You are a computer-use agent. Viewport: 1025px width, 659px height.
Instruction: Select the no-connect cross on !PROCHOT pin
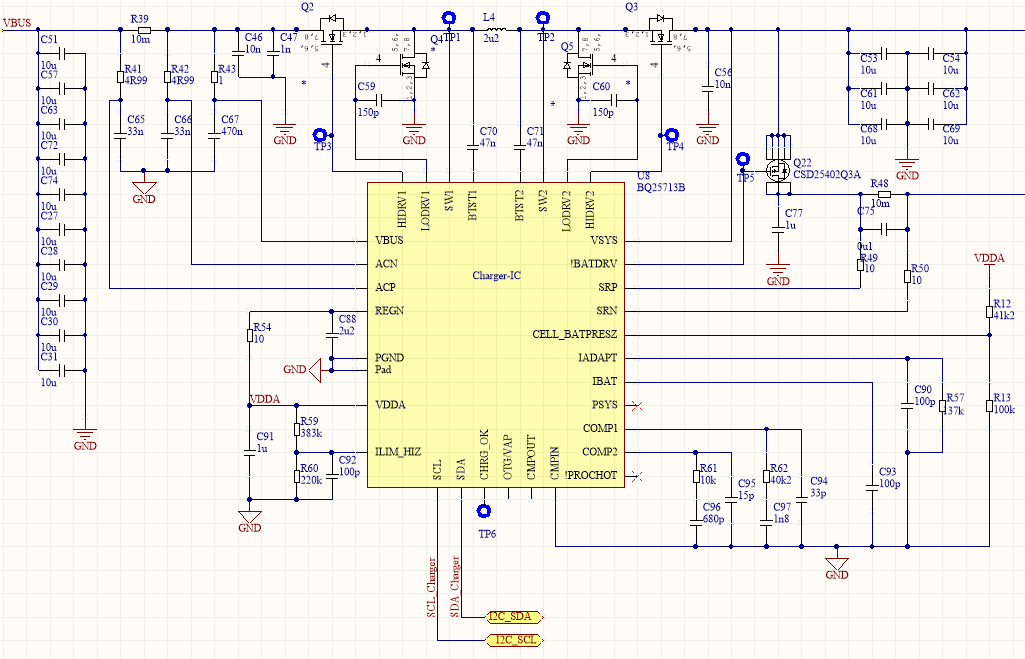point(637,477)
